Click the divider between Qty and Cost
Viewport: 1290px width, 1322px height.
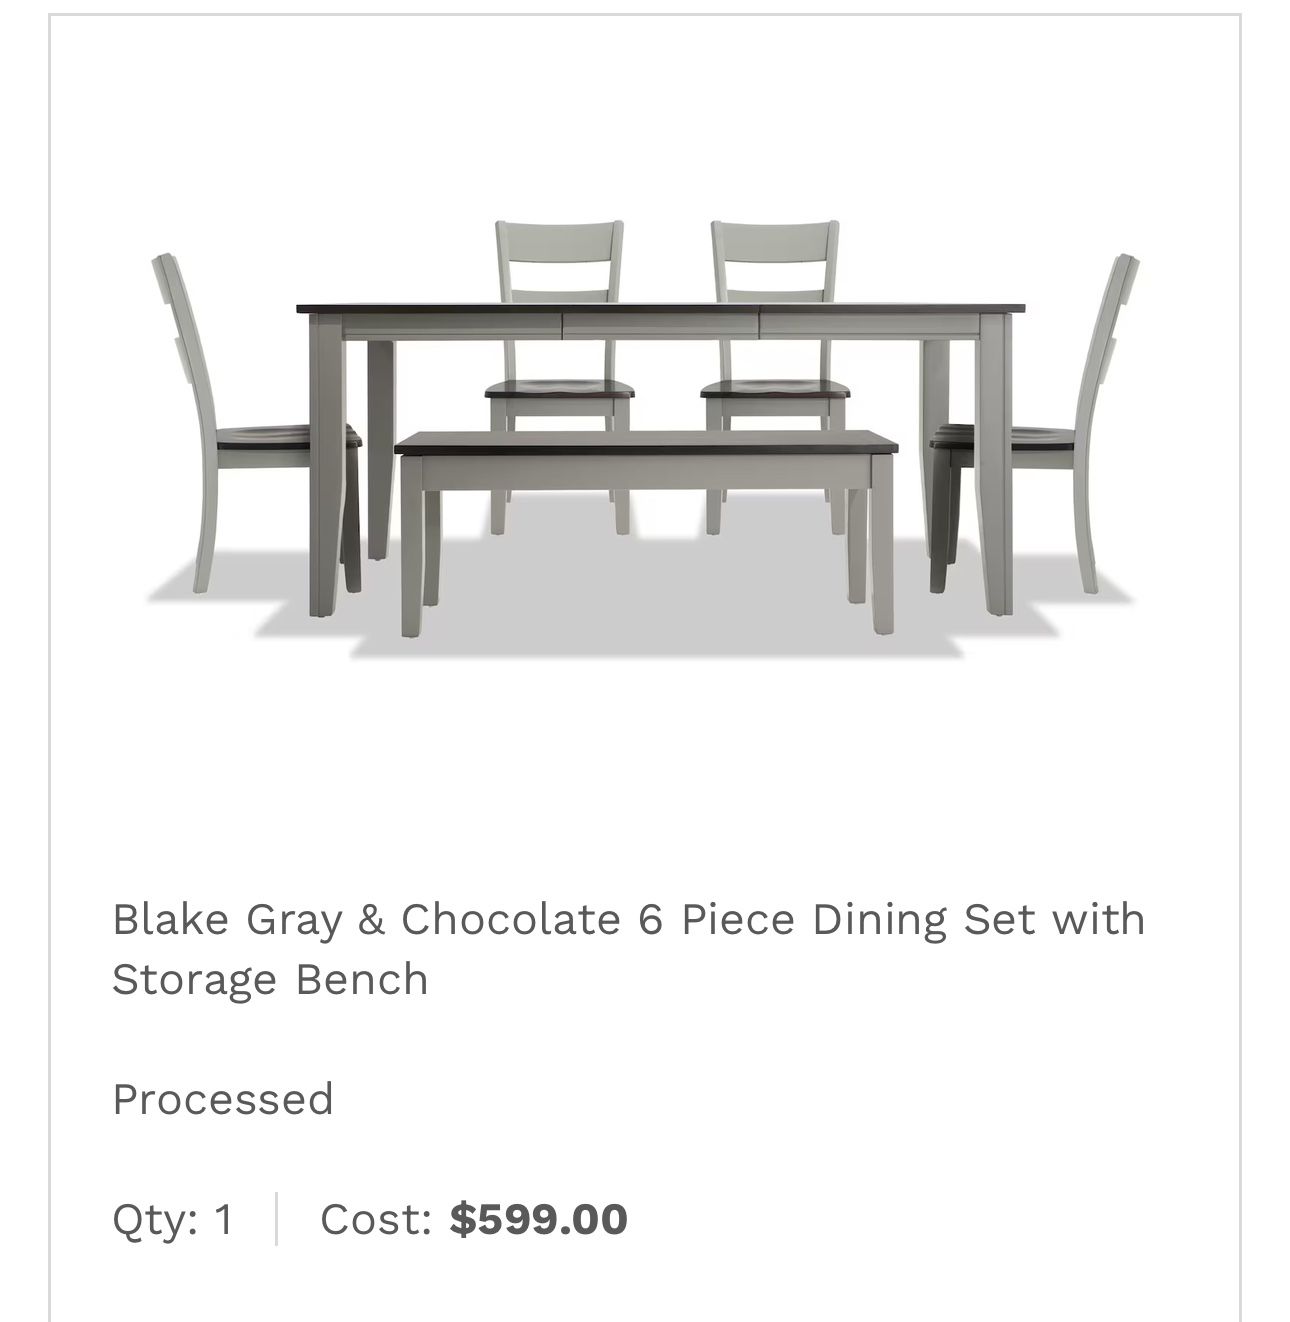click(276, 1219)
